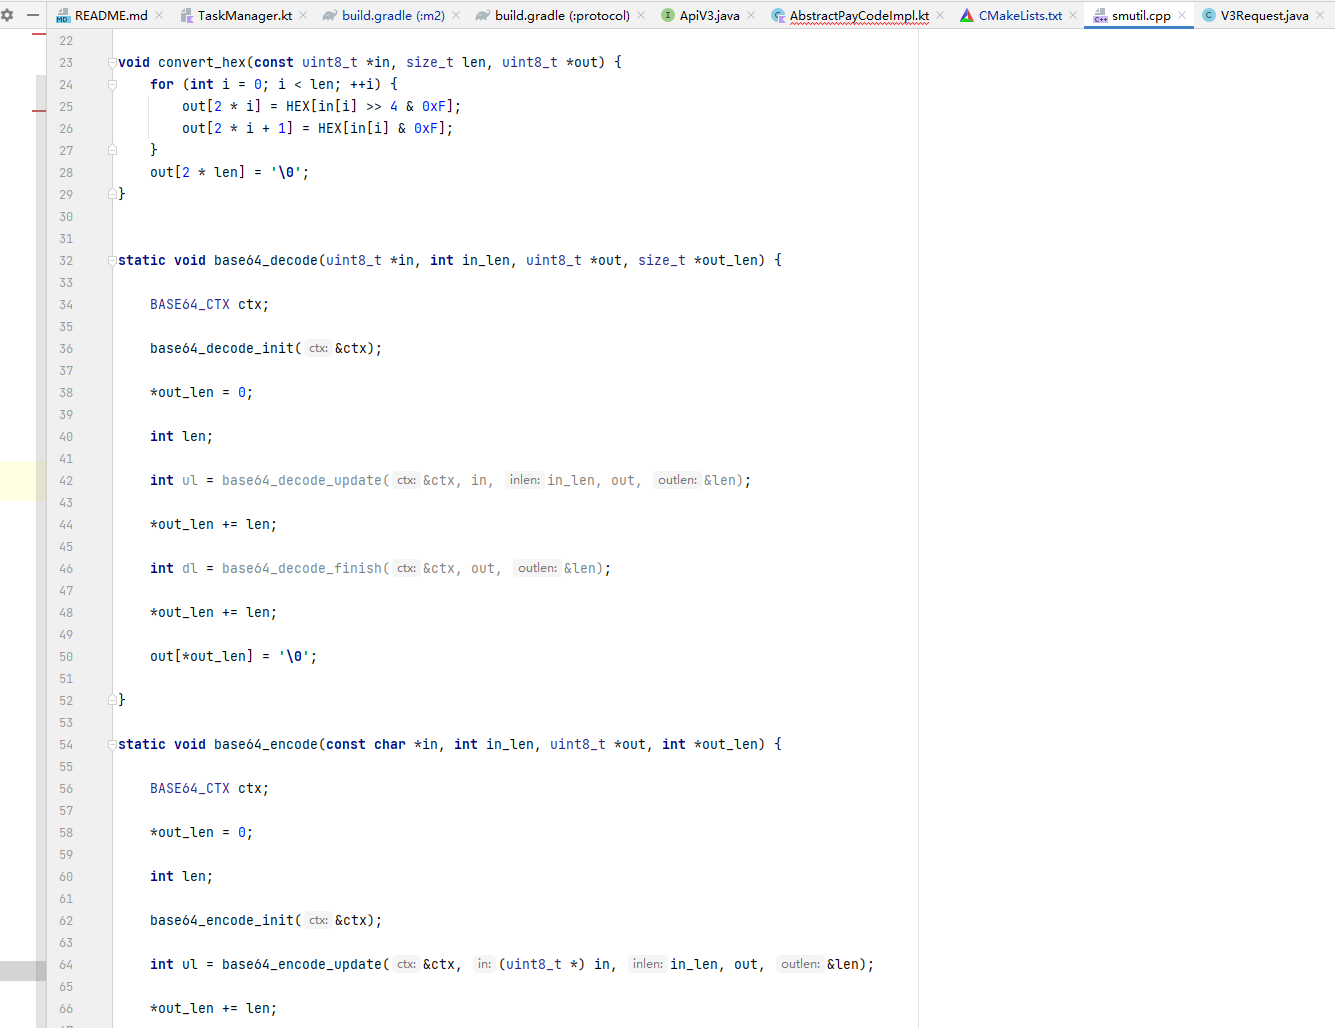Switch to the README.md tab
This screenshot has height=1028, width=1335.
(x=111, y=15)
